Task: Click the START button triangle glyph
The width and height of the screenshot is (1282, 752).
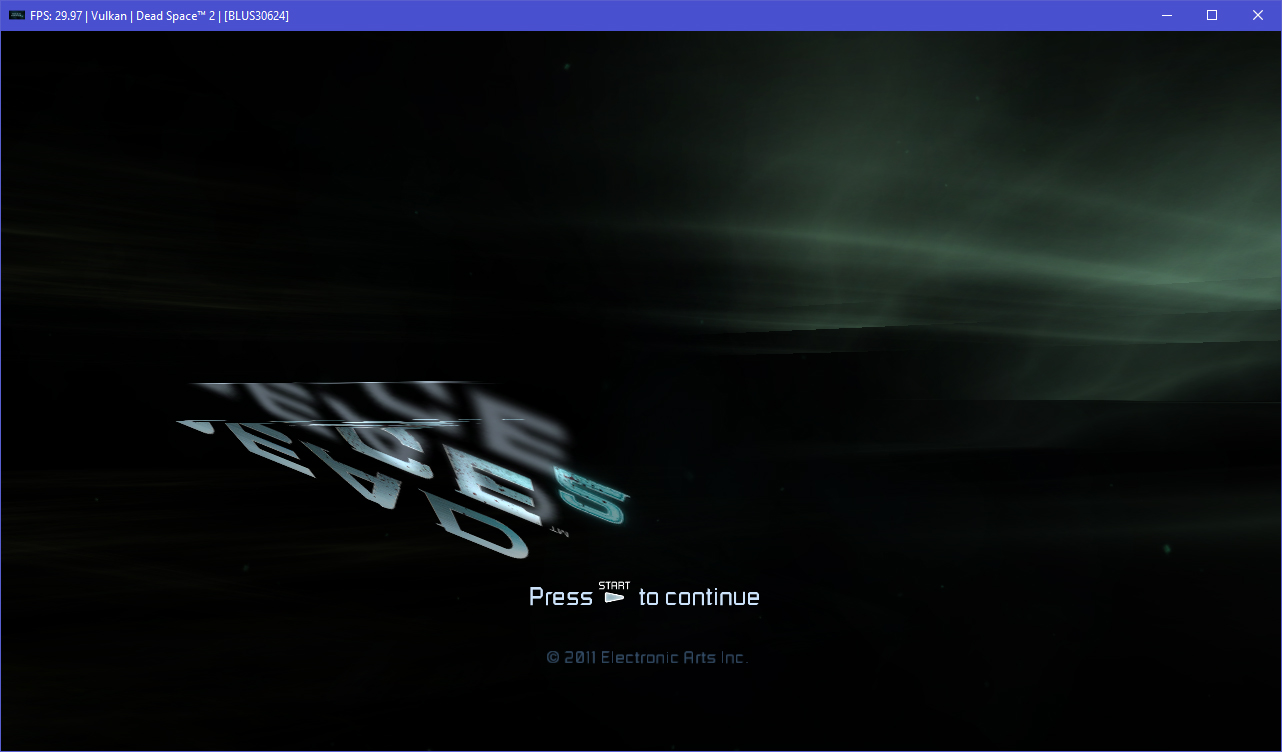Action: coord(615,596)
